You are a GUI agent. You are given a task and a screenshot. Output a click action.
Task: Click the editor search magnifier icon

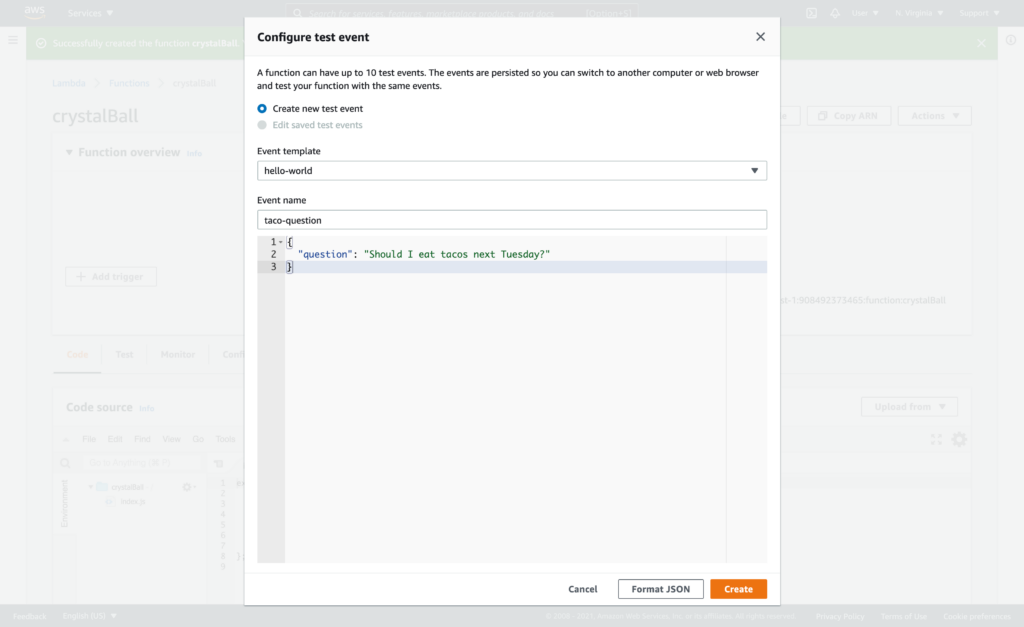pyautogui.click(x=65, y=463)
